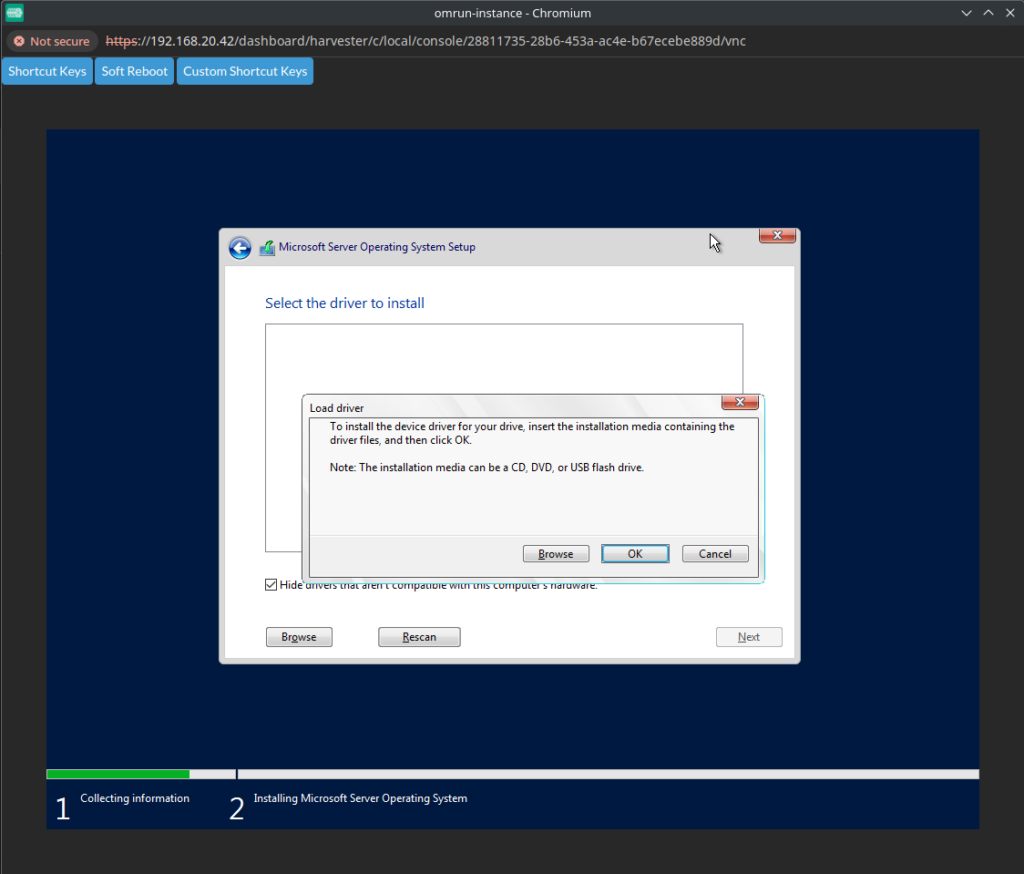Click the Not secure warning icon

(19, 41)
